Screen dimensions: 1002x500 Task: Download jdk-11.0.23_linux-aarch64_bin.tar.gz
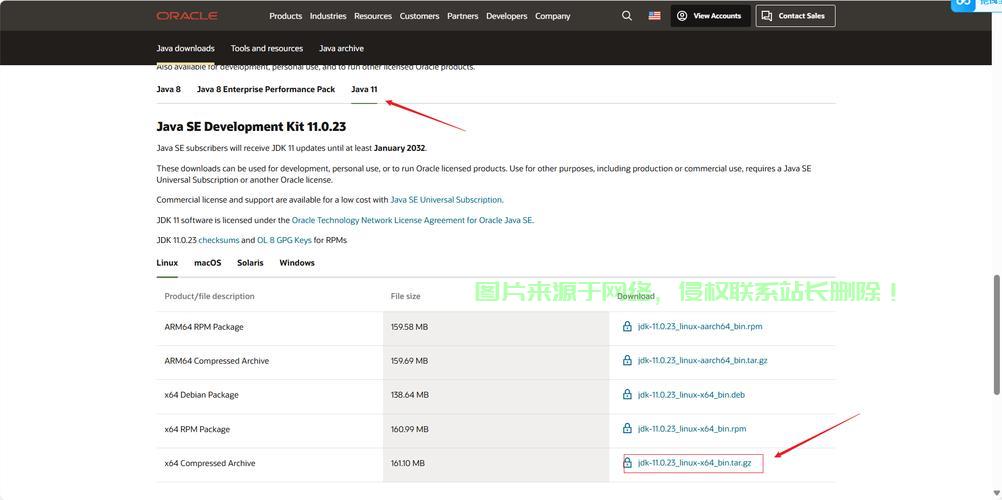[x=702, y=361]
